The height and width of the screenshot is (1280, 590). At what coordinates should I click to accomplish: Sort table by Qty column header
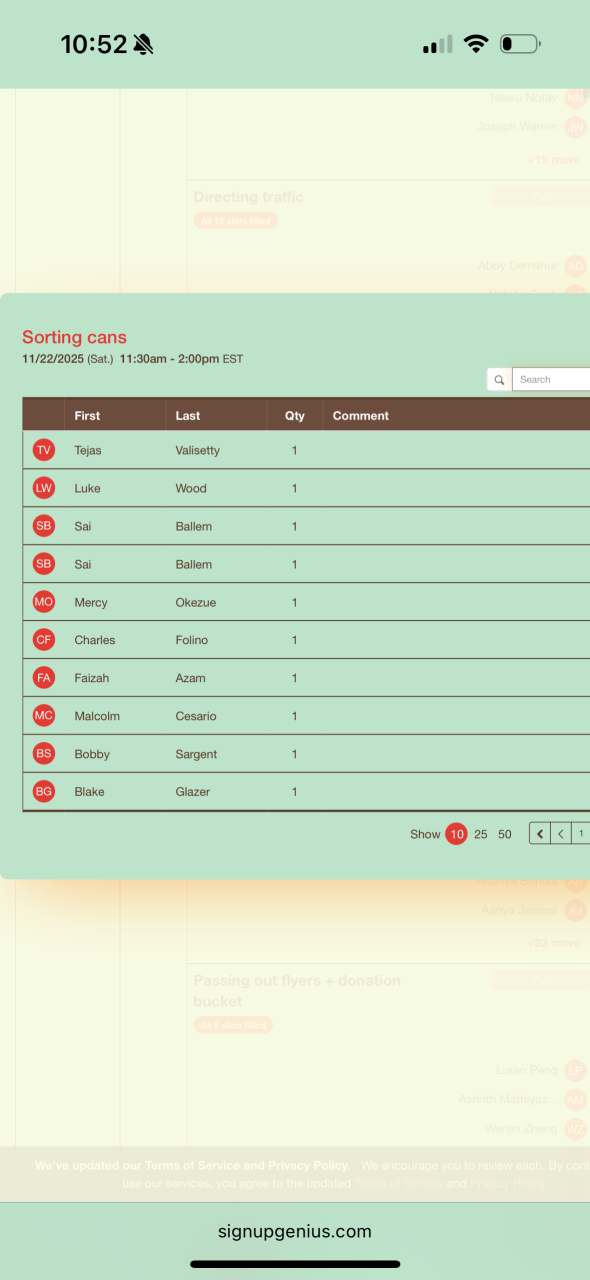(x=295, y=415)
